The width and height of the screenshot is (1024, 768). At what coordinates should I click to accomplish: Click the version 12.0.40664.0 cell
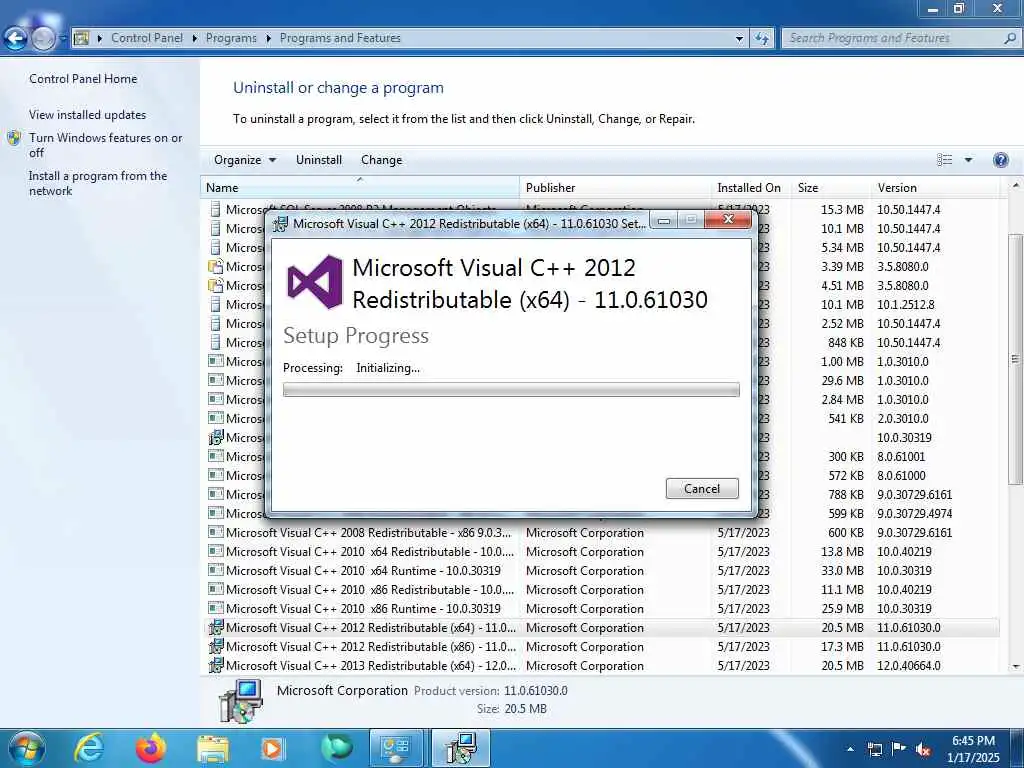(x=908, y=665)
